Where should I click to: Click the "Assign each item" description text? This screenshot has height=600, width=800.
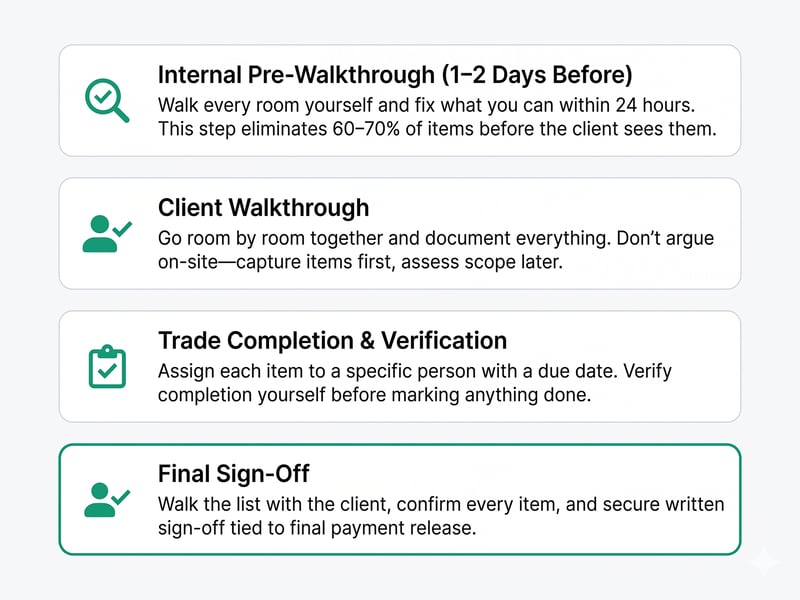415,371
